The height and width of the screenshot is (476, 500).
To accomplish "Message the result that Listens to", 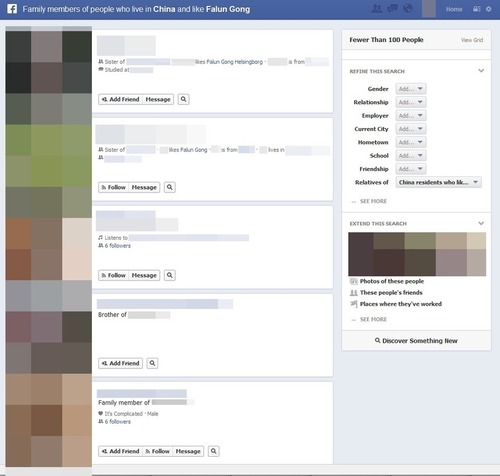I will coord(144,275).
